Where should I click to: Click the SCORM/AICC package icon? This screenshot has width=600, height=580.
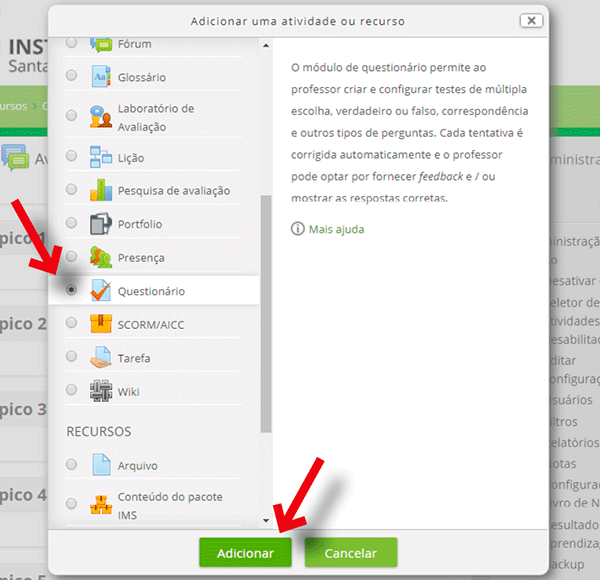point(101,324)
